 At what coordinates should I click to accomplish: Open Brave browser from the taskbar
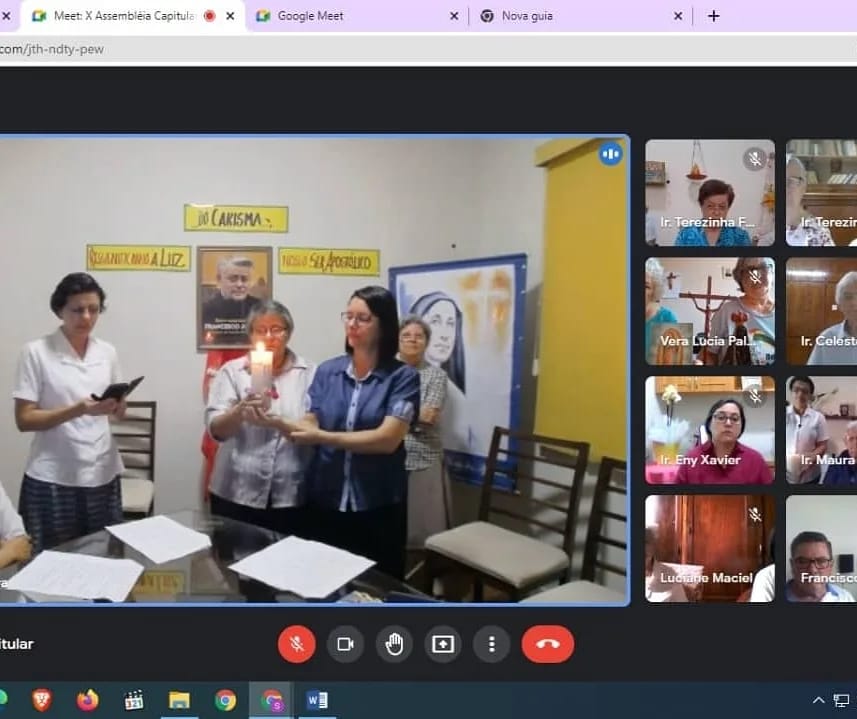[x=41, y=700]
